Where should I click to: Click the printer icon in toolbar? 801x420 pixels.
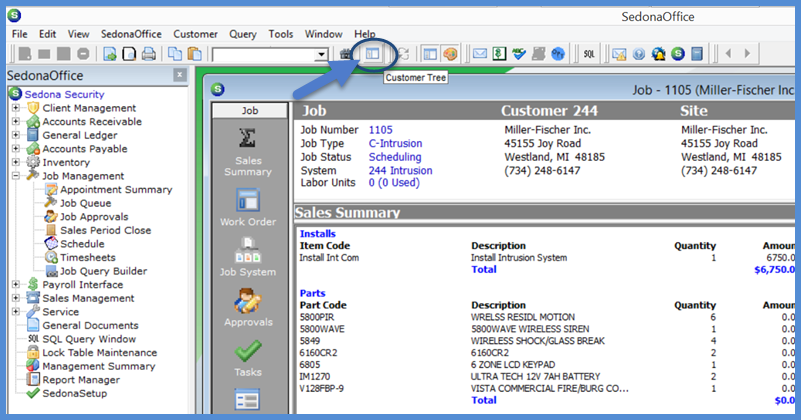coord(149,54)
